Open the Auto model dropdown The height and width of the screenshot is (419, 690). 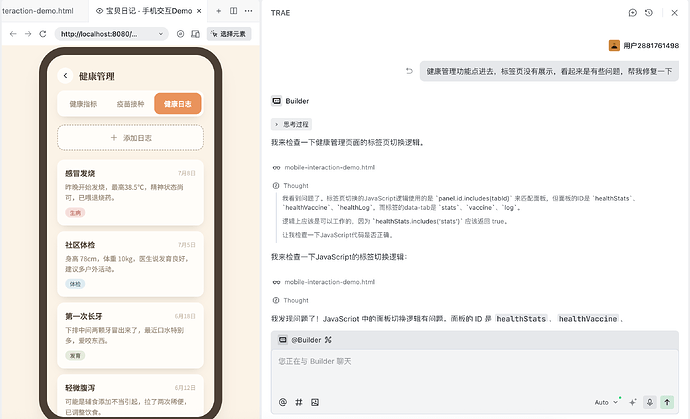click(x=606, y=402)
